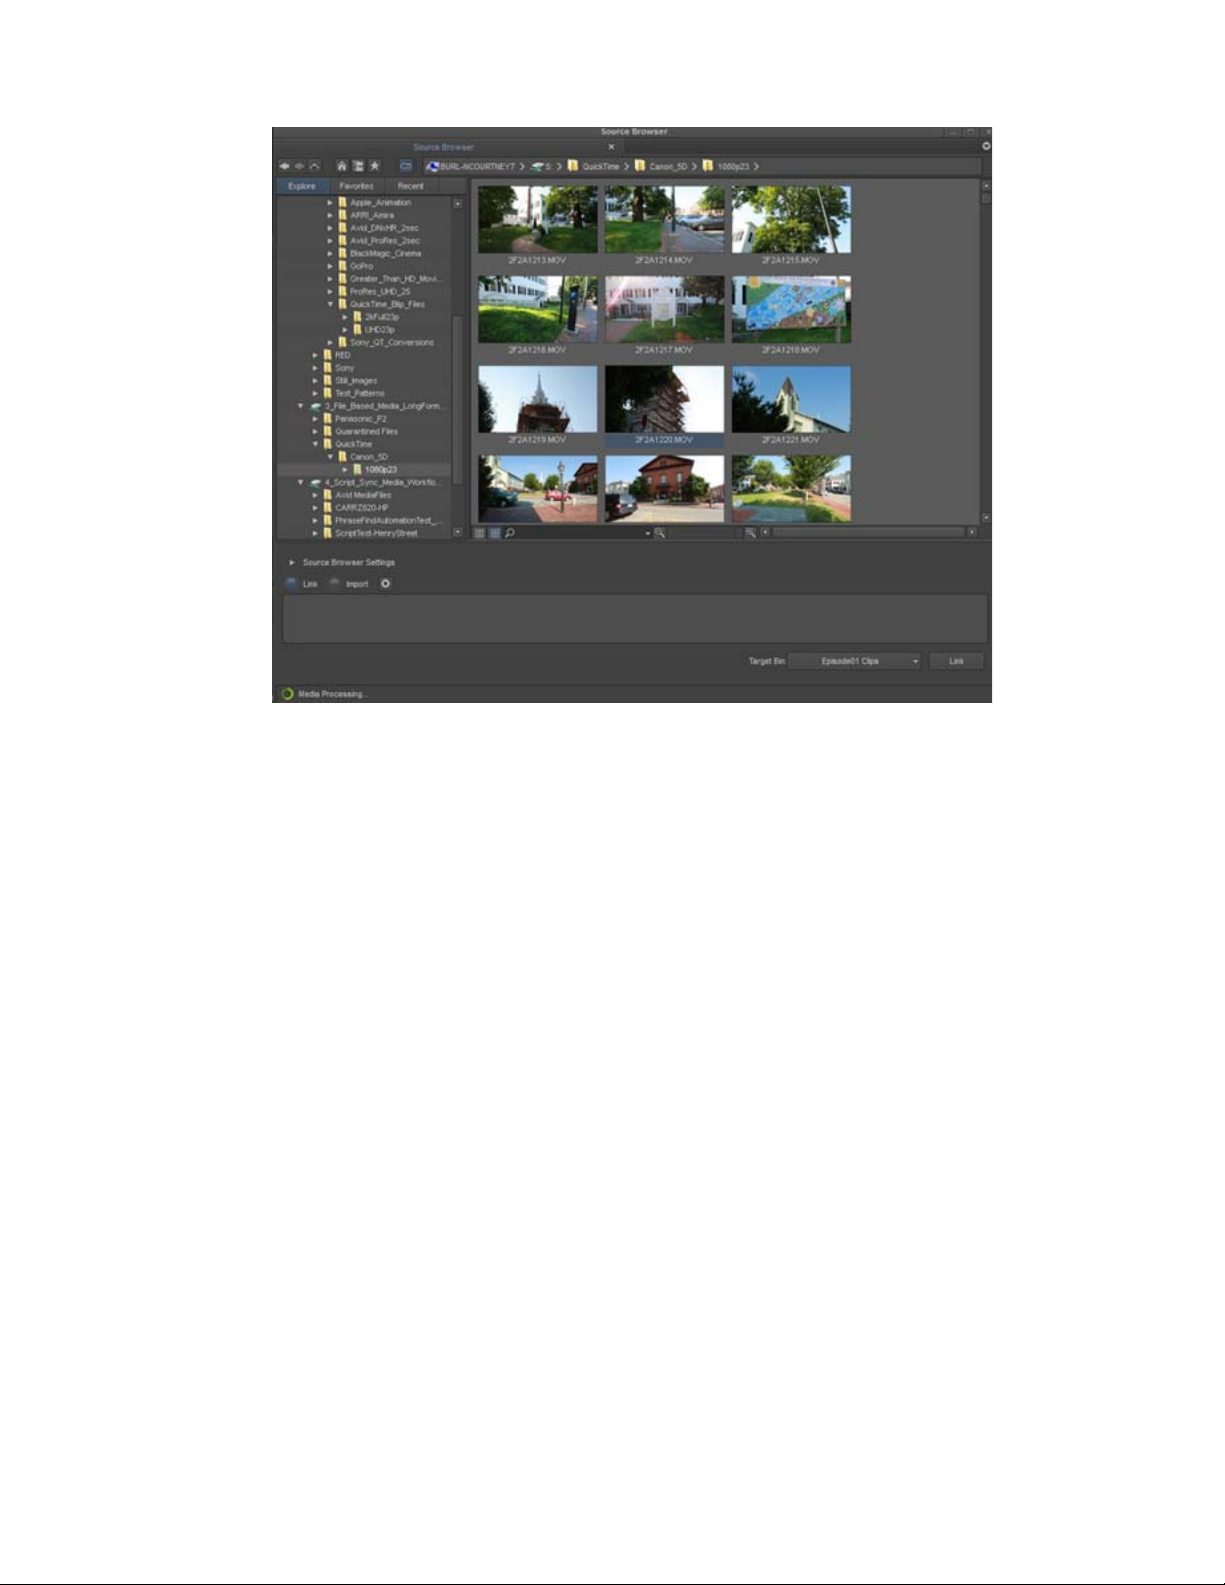Select the Still_Images folder

pyautogui.click(x=356, y=381)
